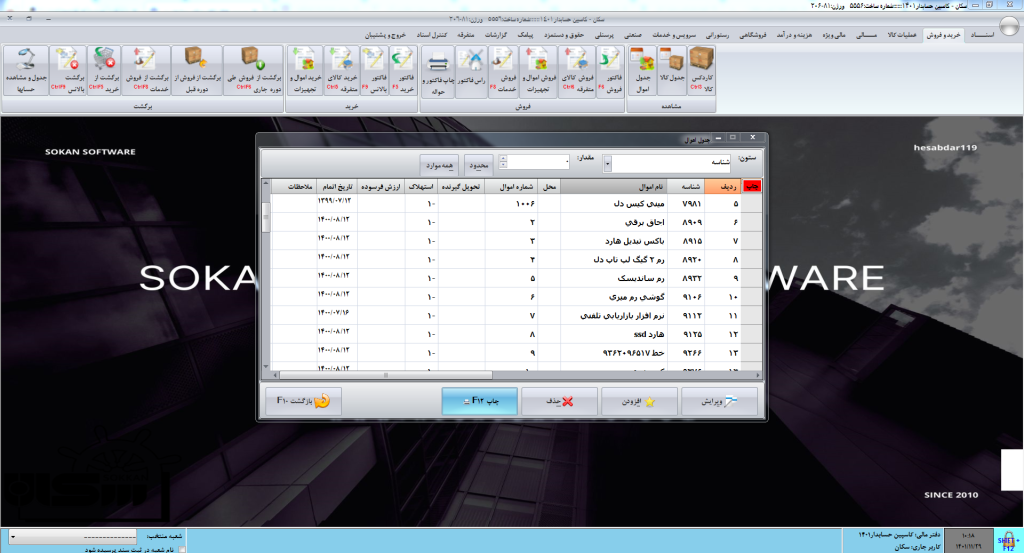Image resolution: width=1024 pixels, height=553 pixels.
Task: Select the row گوشی رم میری
Action: pyautogui.click(x=516, y=297)
